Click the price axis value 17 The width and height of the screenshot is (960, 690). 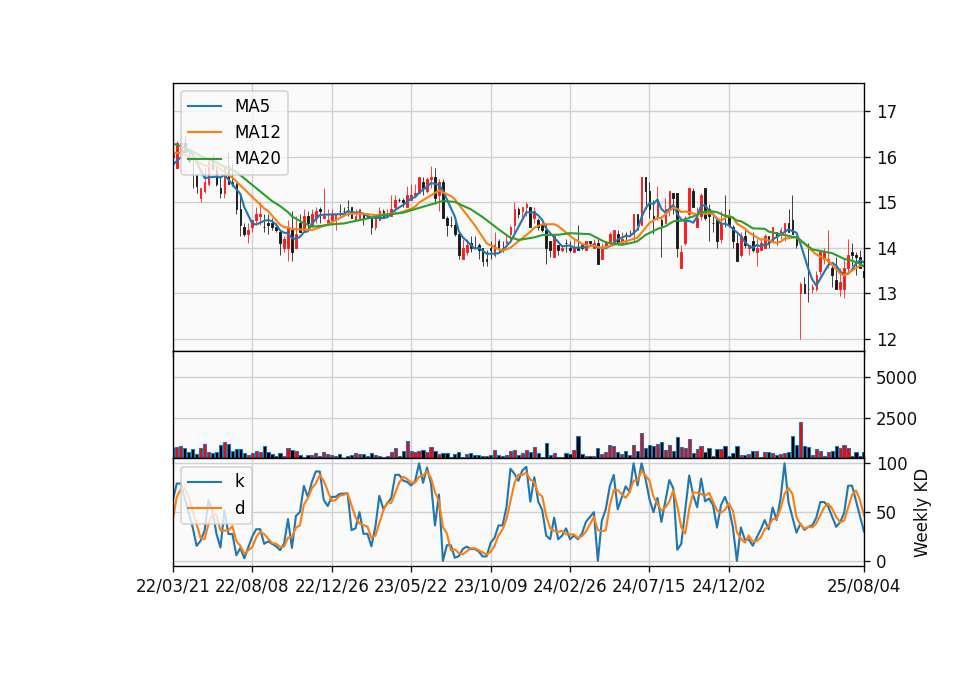click(887, 112)
